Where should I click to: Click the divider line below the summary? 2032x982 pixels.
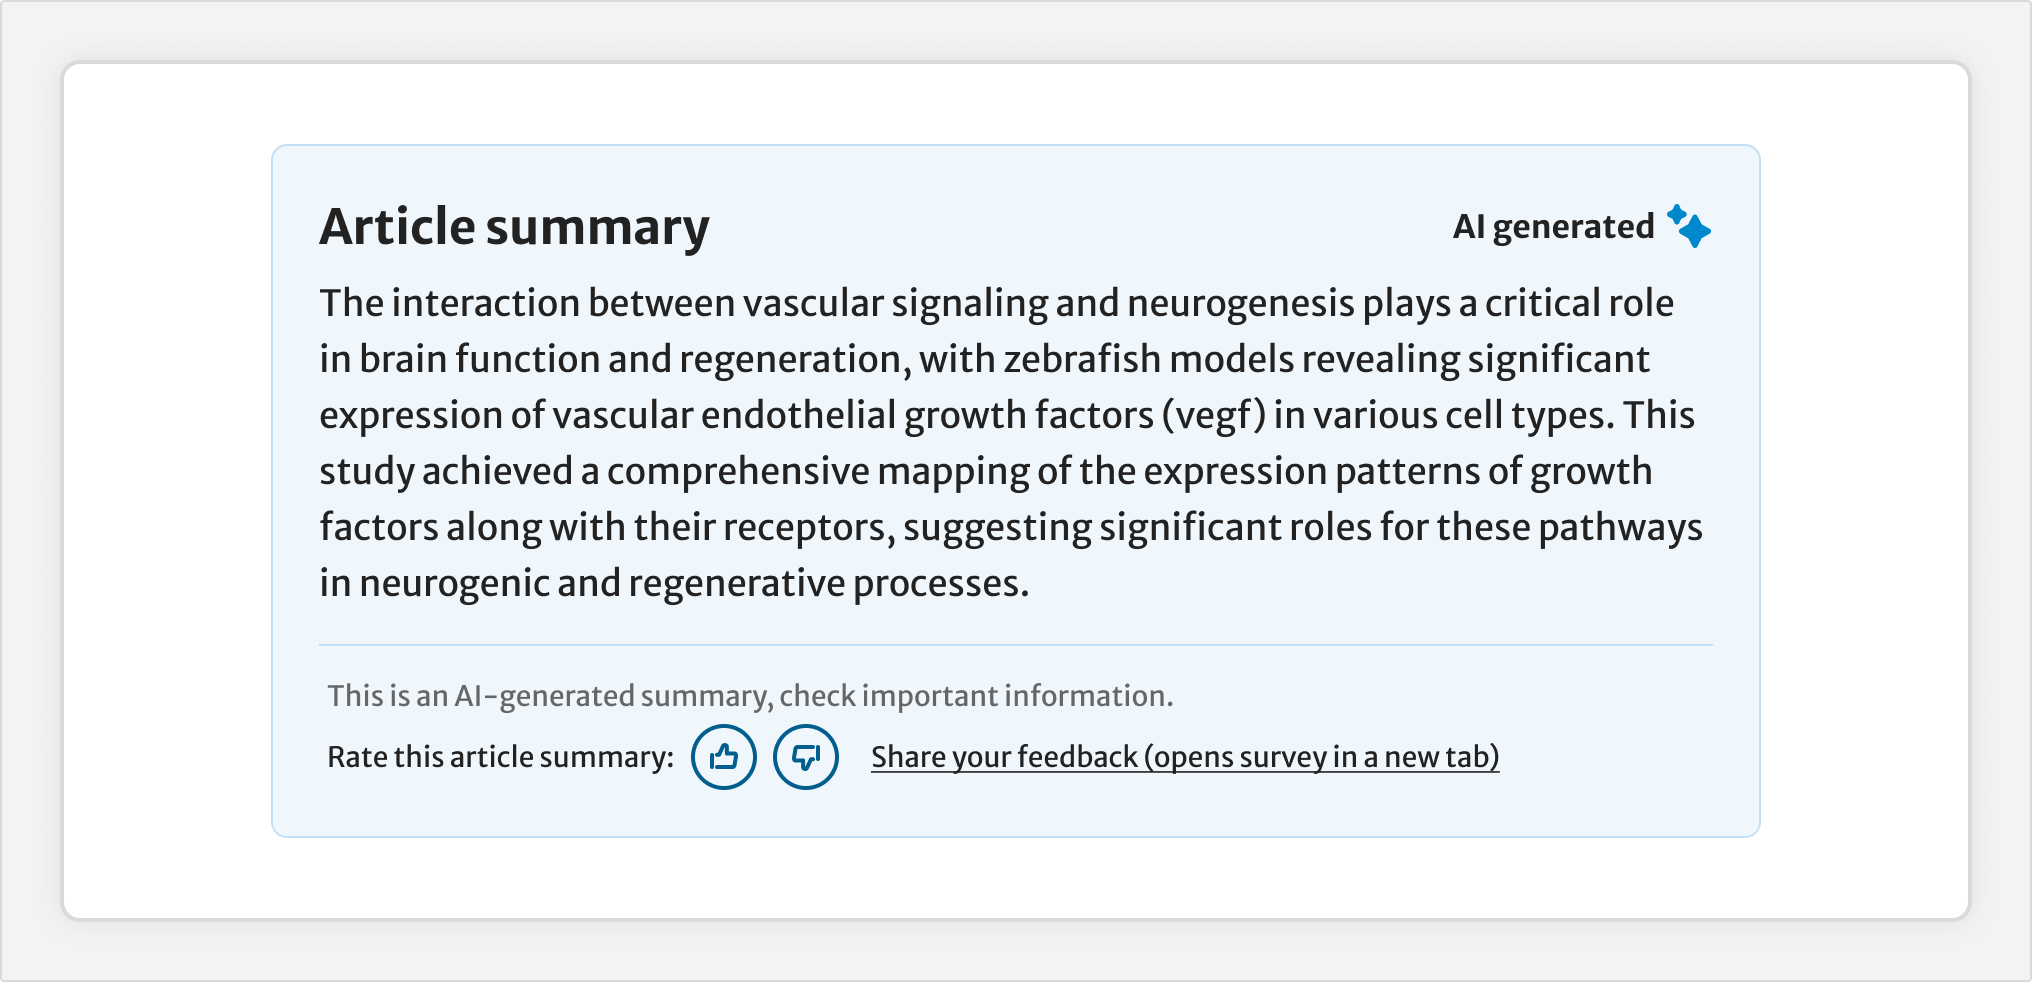click(1017, 645)
